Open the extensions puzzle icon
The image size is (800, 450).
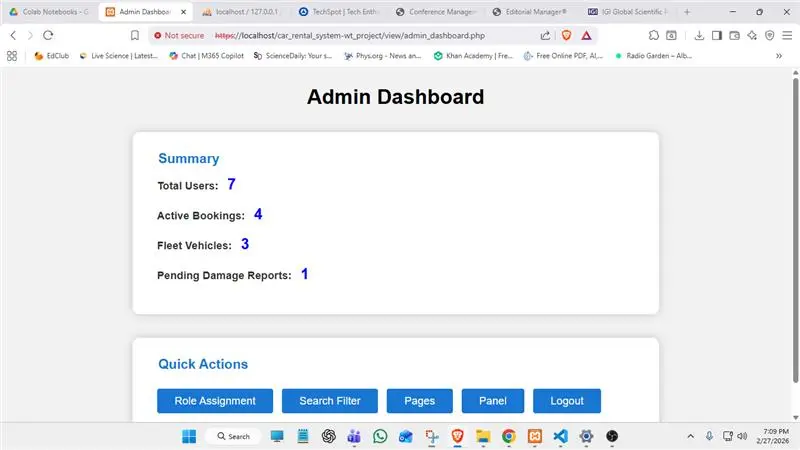coord(653,35)
